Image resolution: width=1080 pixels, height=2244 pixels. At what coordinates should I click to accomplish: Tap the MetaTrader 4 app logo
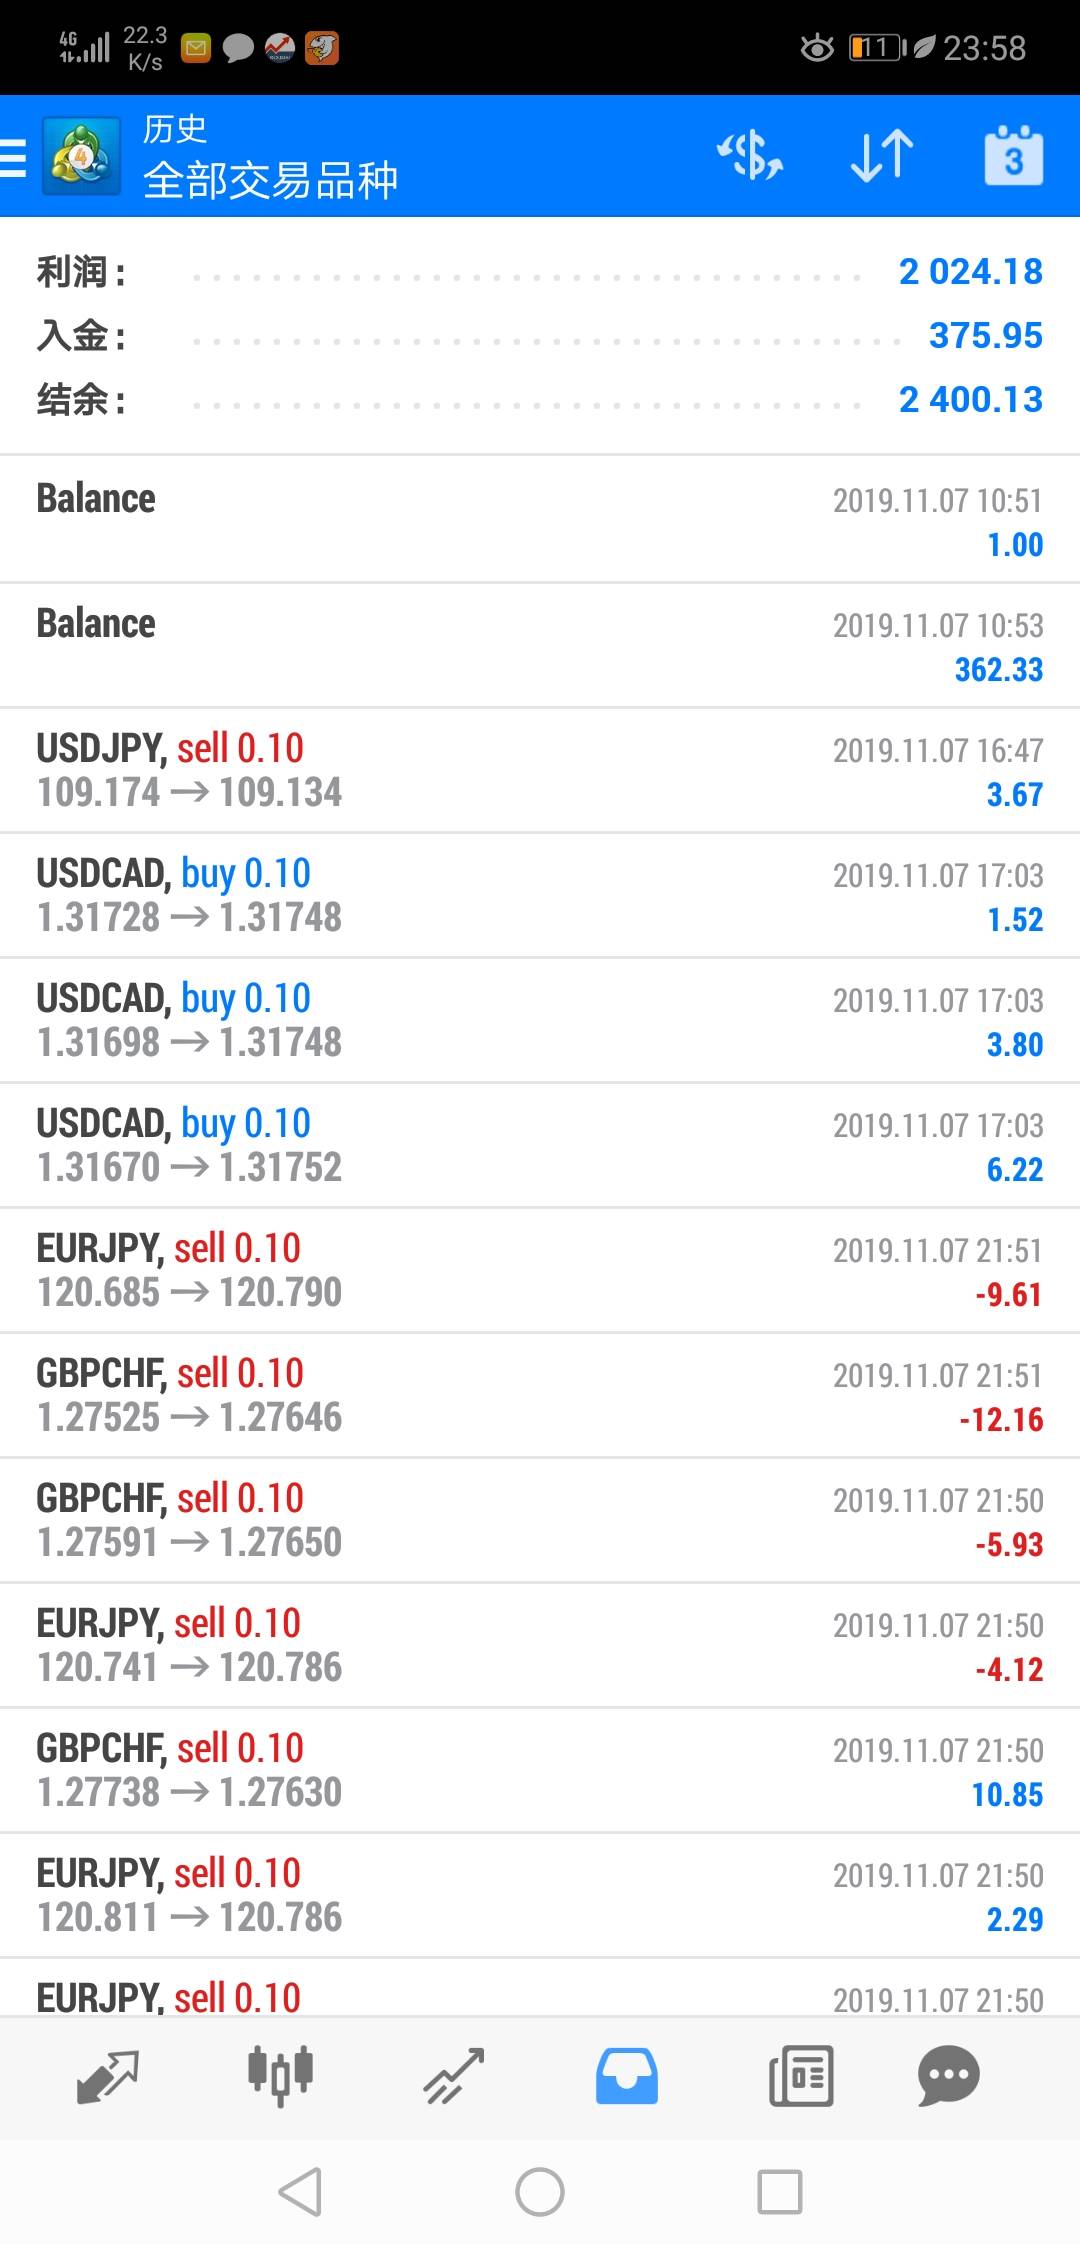pyautogui.click(x=81, y=157)
